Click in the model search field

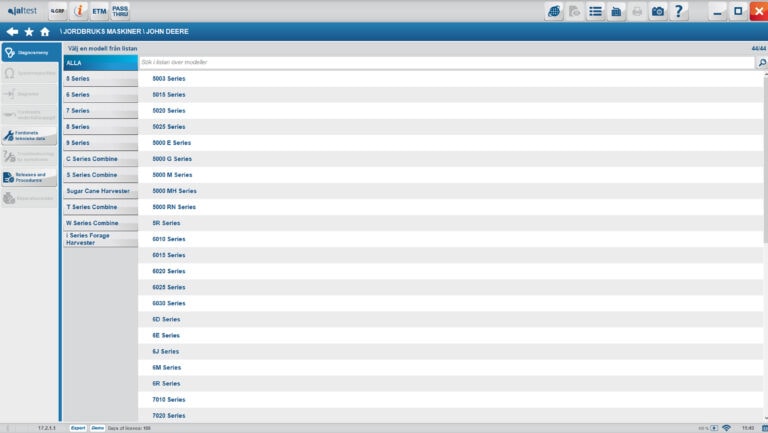(446, 62)
